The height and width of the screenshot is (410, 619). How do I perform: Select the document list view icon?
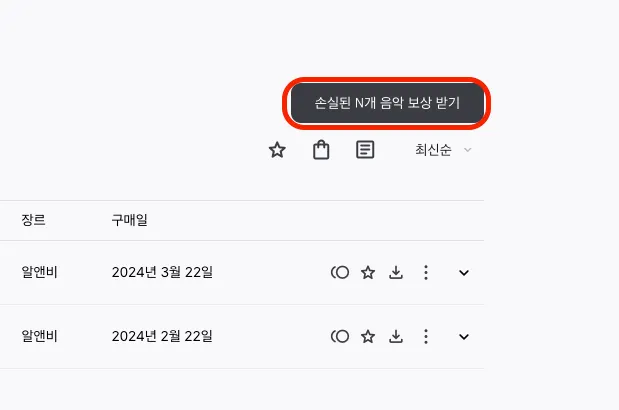coord(365,150)
